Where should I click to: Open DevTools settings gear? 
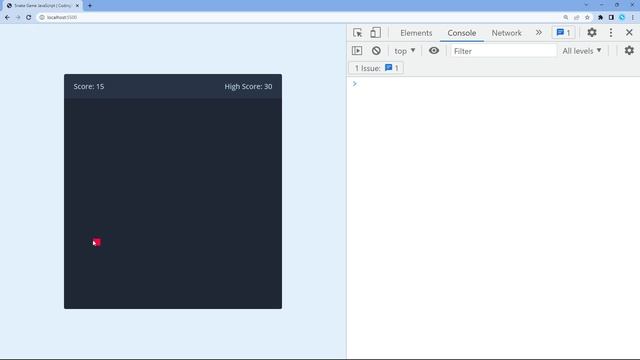pos(592,33)
